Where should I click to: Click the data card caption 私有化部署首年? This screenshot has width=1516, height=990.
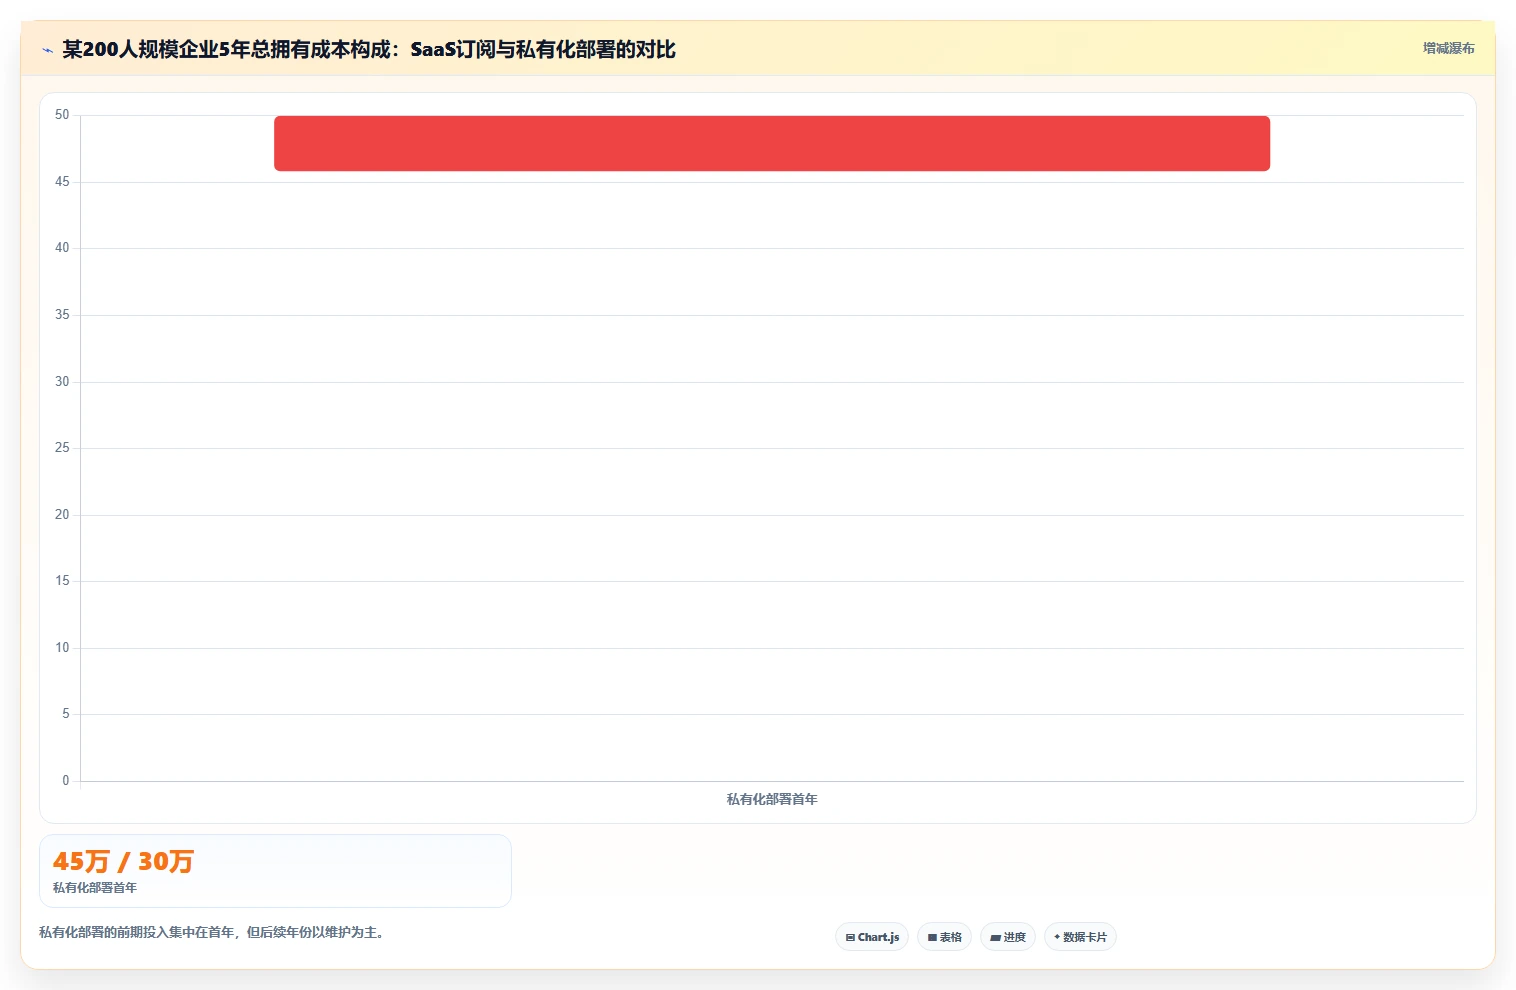[95, 888]
